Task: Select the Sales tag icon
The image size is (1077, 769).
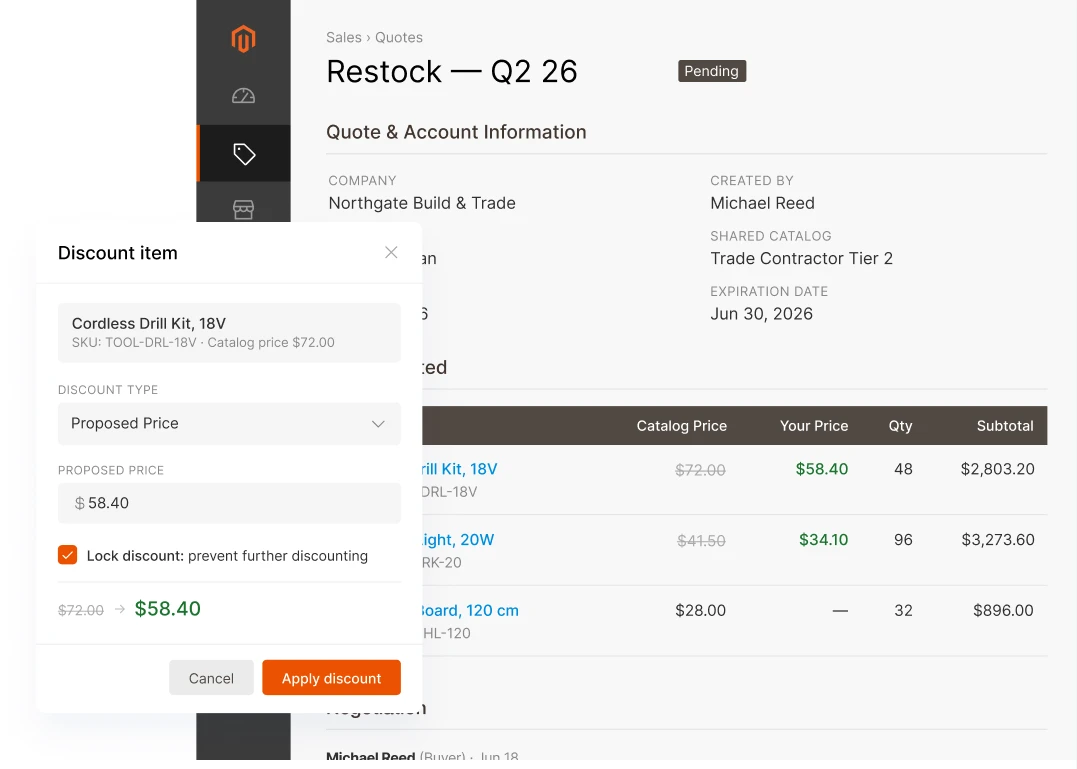Action: (244, 154)
